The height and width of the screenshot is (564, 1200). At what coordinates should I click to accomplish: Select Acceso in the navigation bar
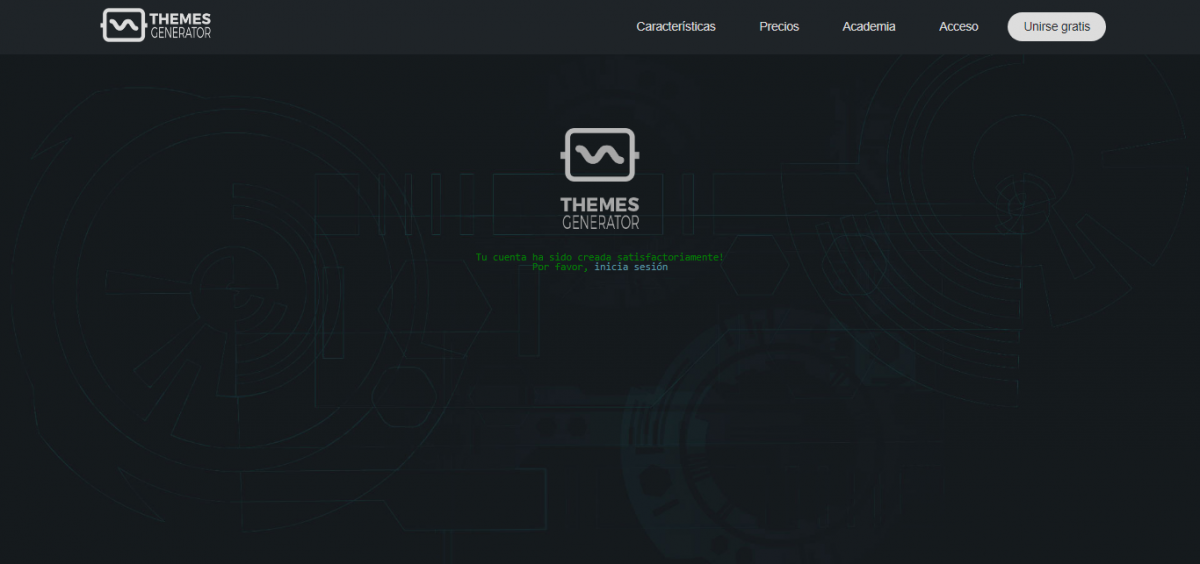(x=958, y=27)
